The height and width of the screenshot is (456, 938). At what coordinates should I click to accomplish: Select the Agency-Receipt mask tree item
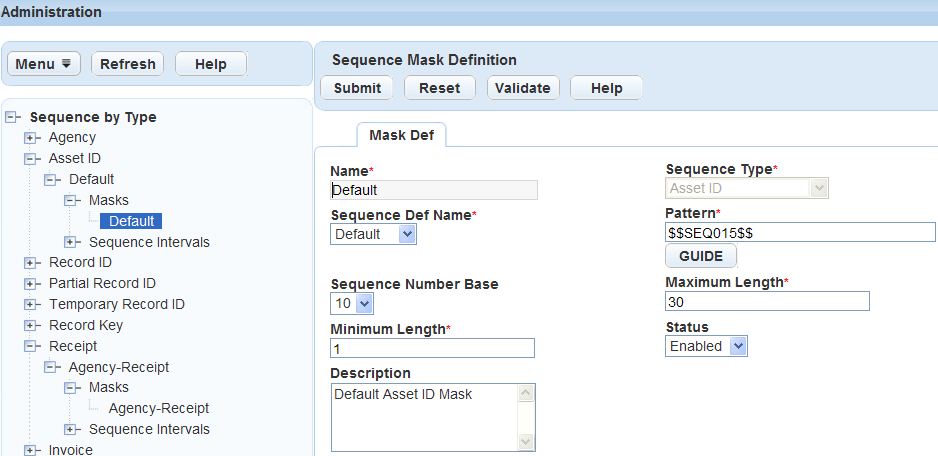[x=158, y=408]
